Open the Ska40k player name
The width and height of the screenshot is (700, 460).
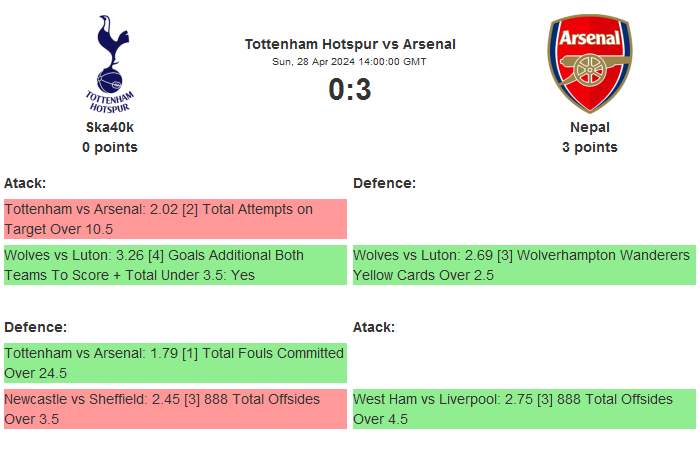tap(110, 127)
